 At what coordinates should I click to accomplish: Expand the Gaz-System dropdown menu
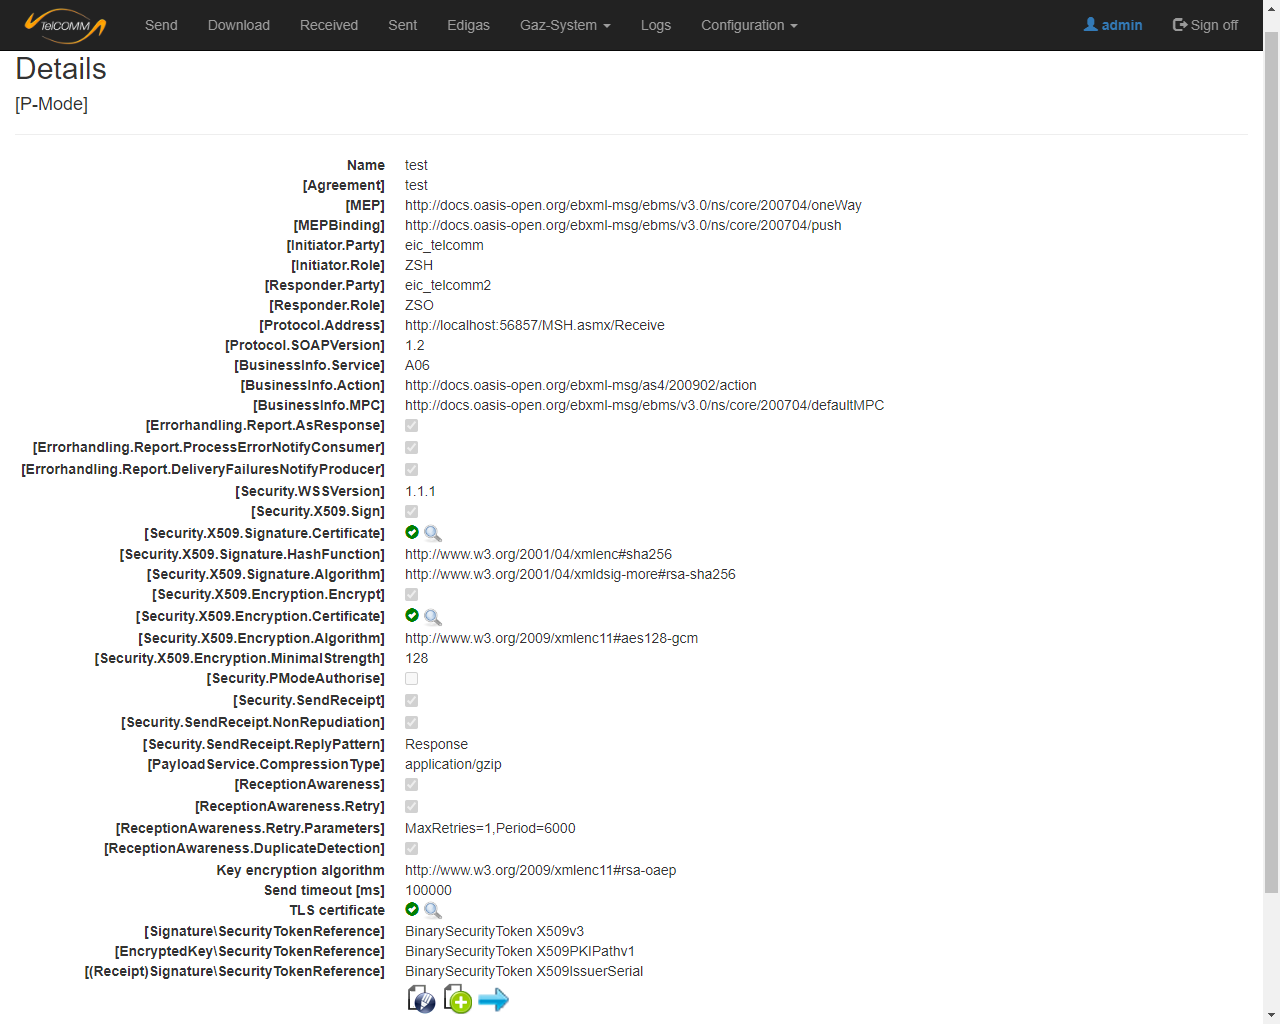point(565,25)
